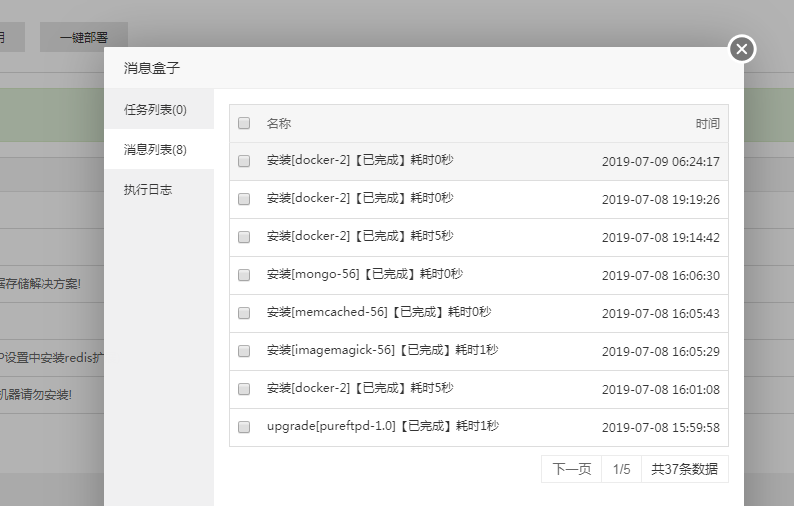Switch to the 消息列表(8) tab

(x=159, y=149)
